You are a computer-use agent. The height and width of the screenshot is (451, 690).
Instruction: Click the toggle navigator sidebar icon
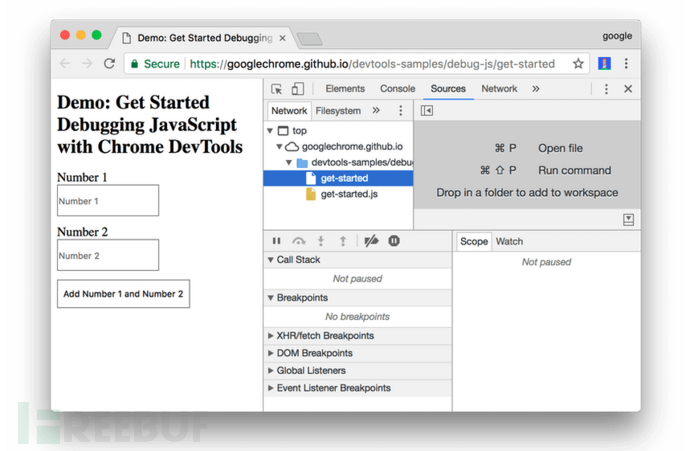point(427,111)
